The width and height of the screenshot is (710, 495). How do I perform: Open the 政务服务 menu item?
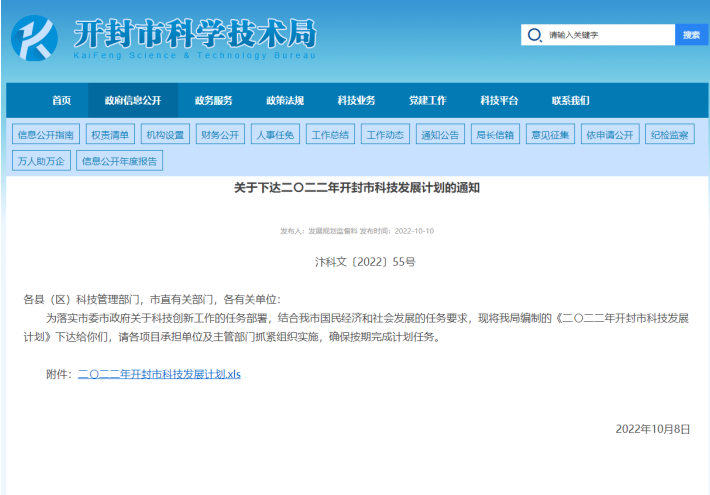tap(213, 100)
